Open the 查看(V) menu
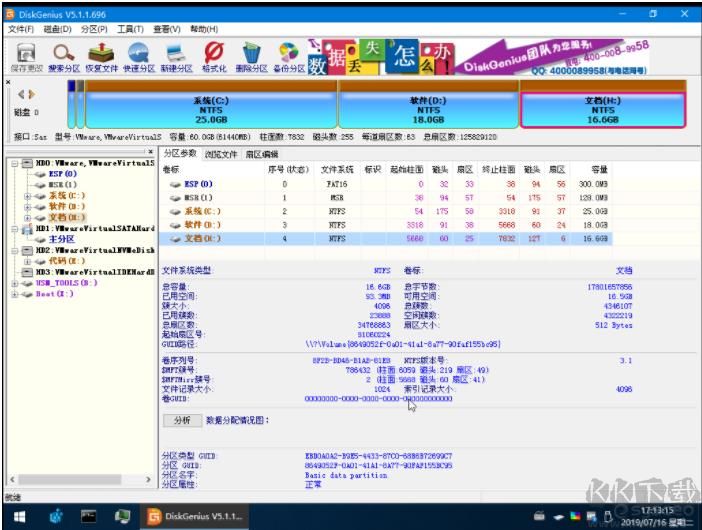Image resolution: width=702 pixels, height=530 pixels. point(167,29)
